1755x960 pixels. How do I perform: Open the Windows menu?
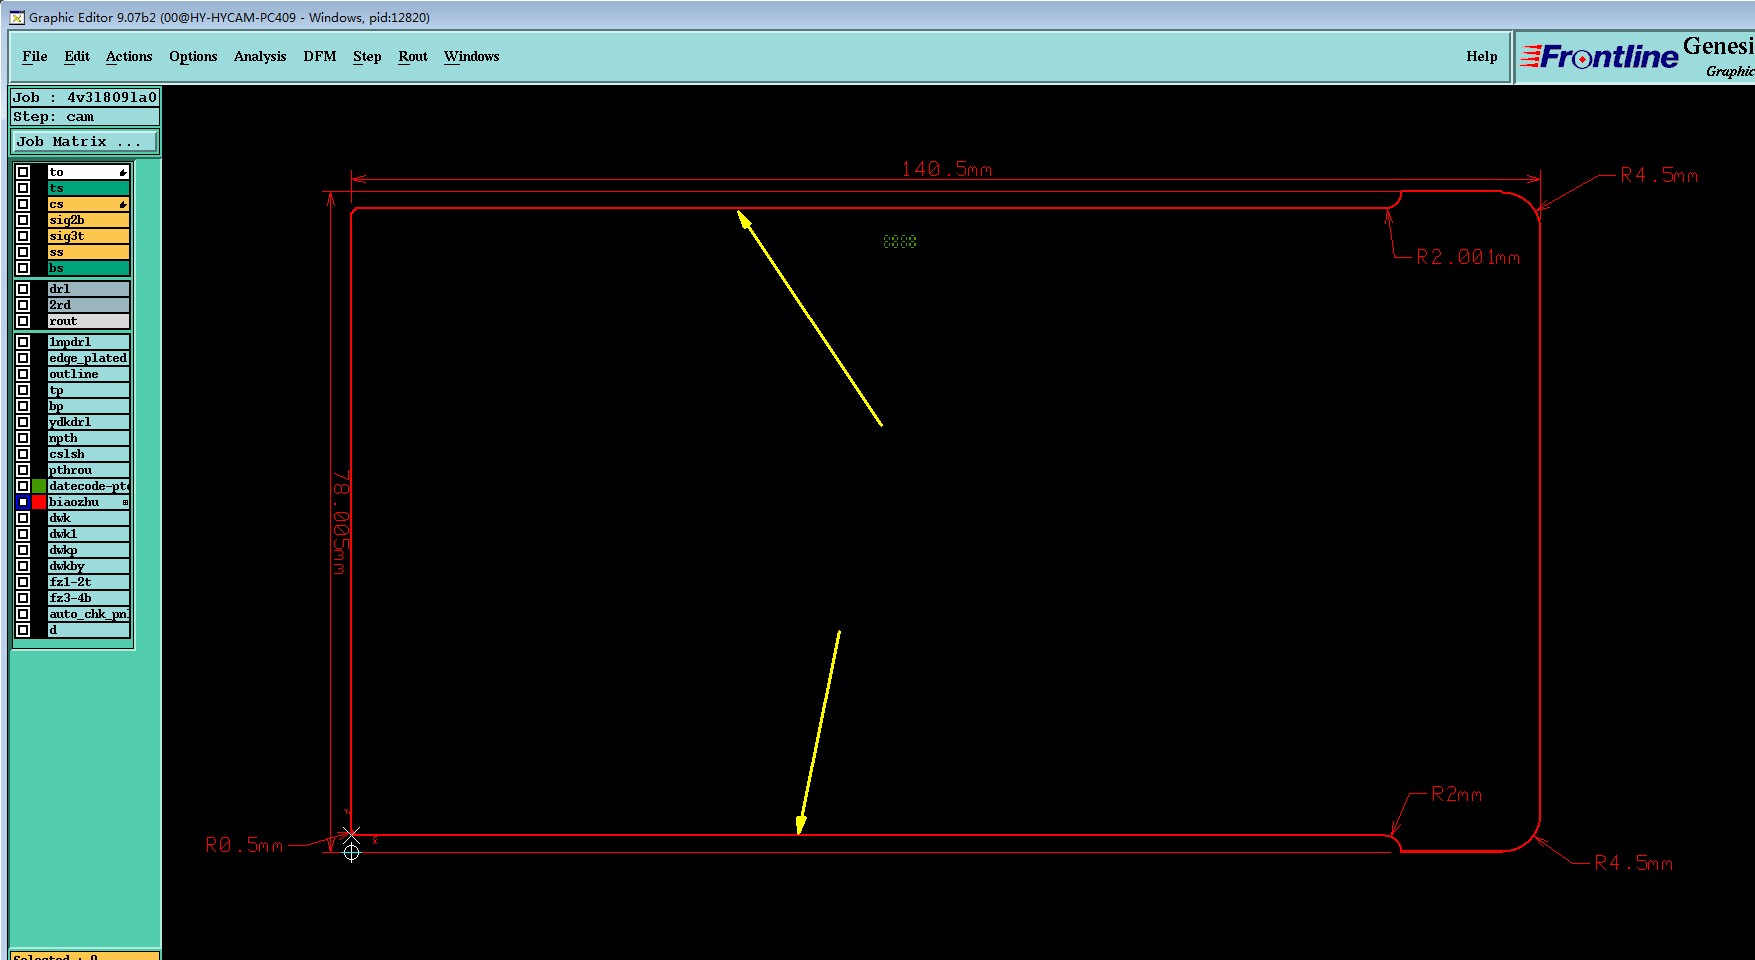coord(472,56)
